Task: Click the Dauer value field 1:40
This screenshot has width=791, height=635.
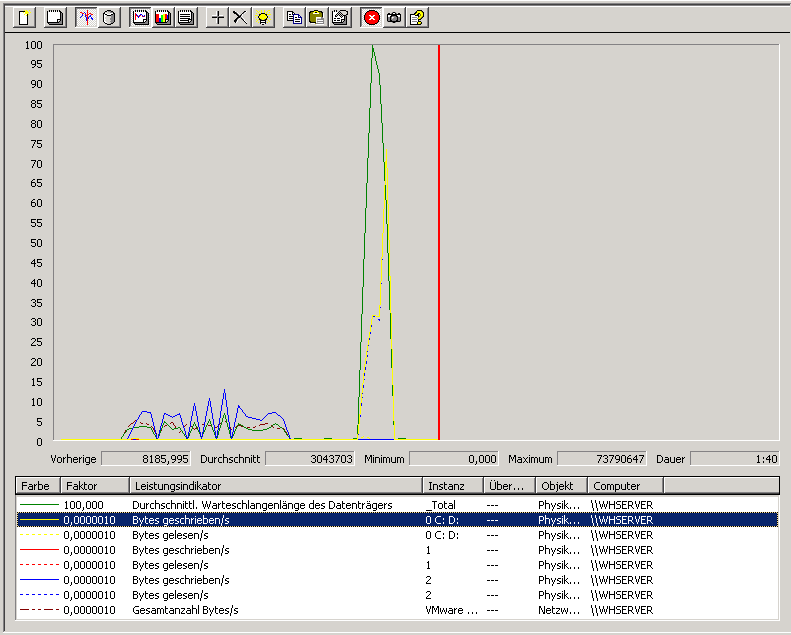Action: [735, 459]
